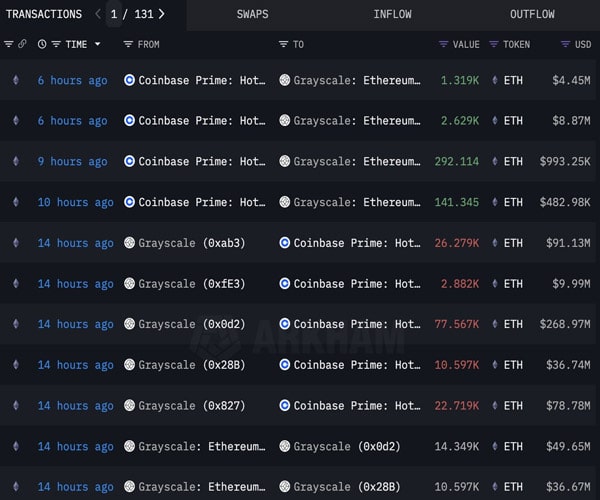Open Grayscale (0x0d2) recipient in 14.349K row
600x500 pixels.
point(347,446)
